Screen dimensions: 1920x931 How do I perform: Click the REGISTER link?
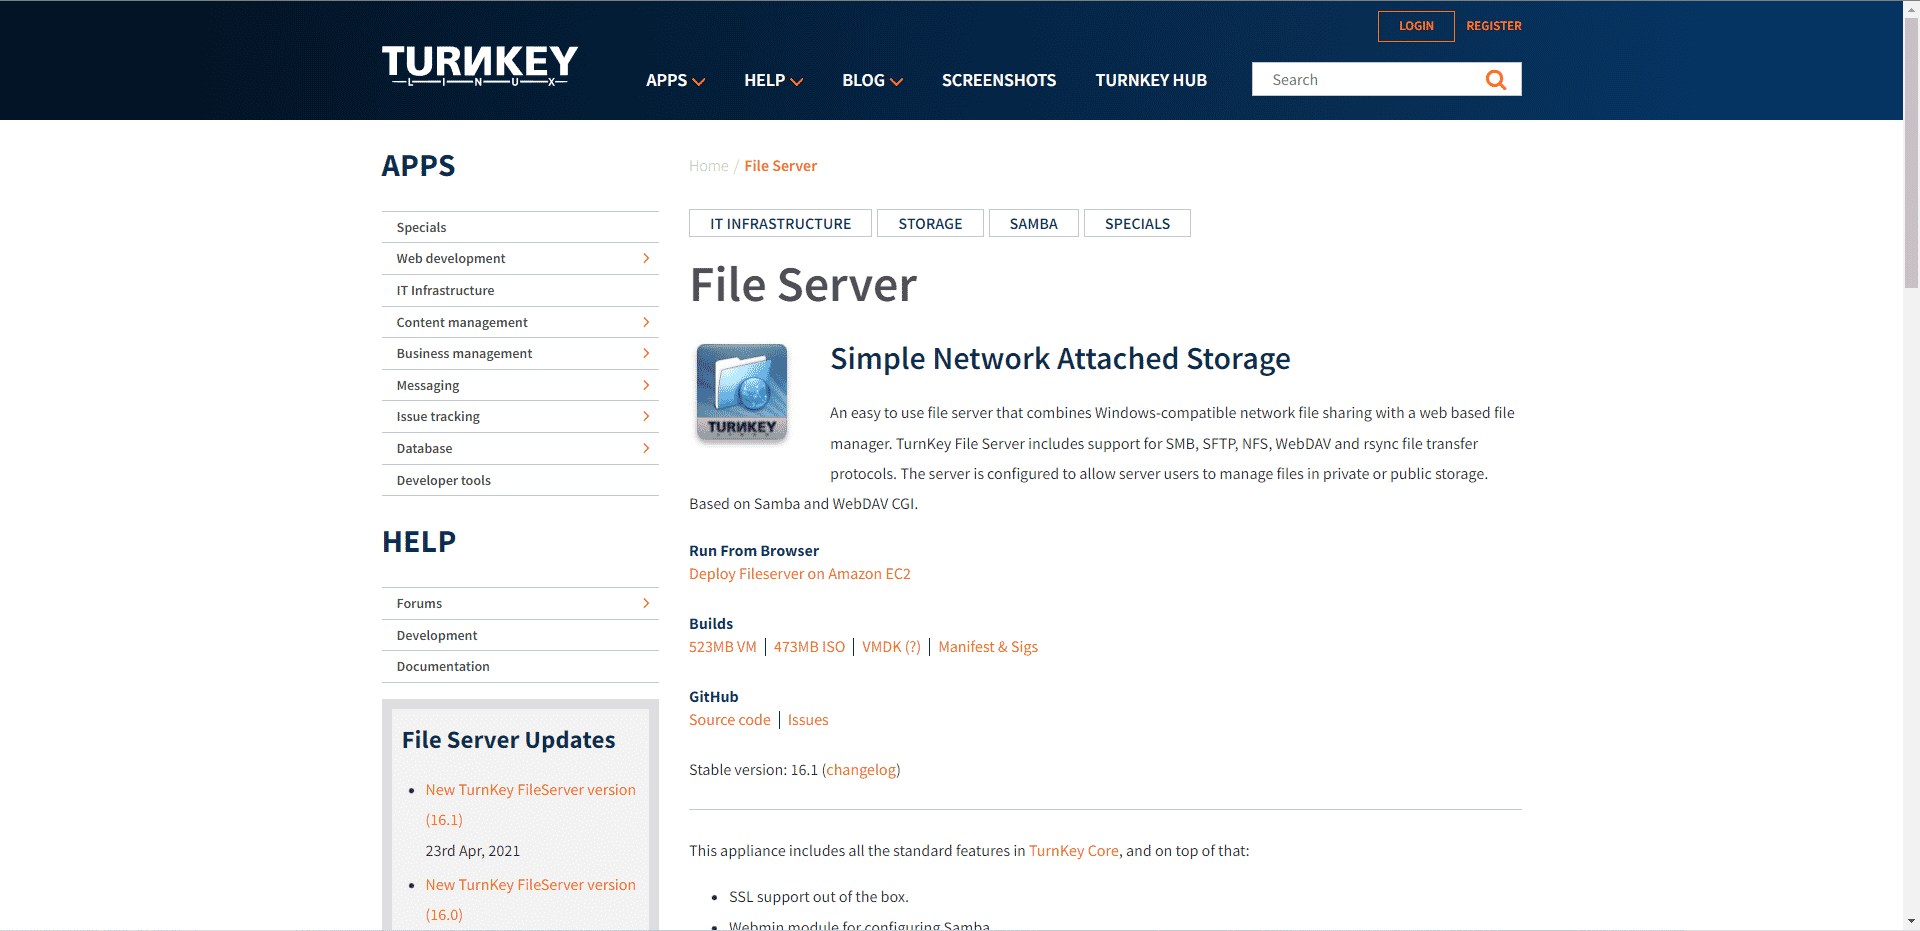point(1494,26)
